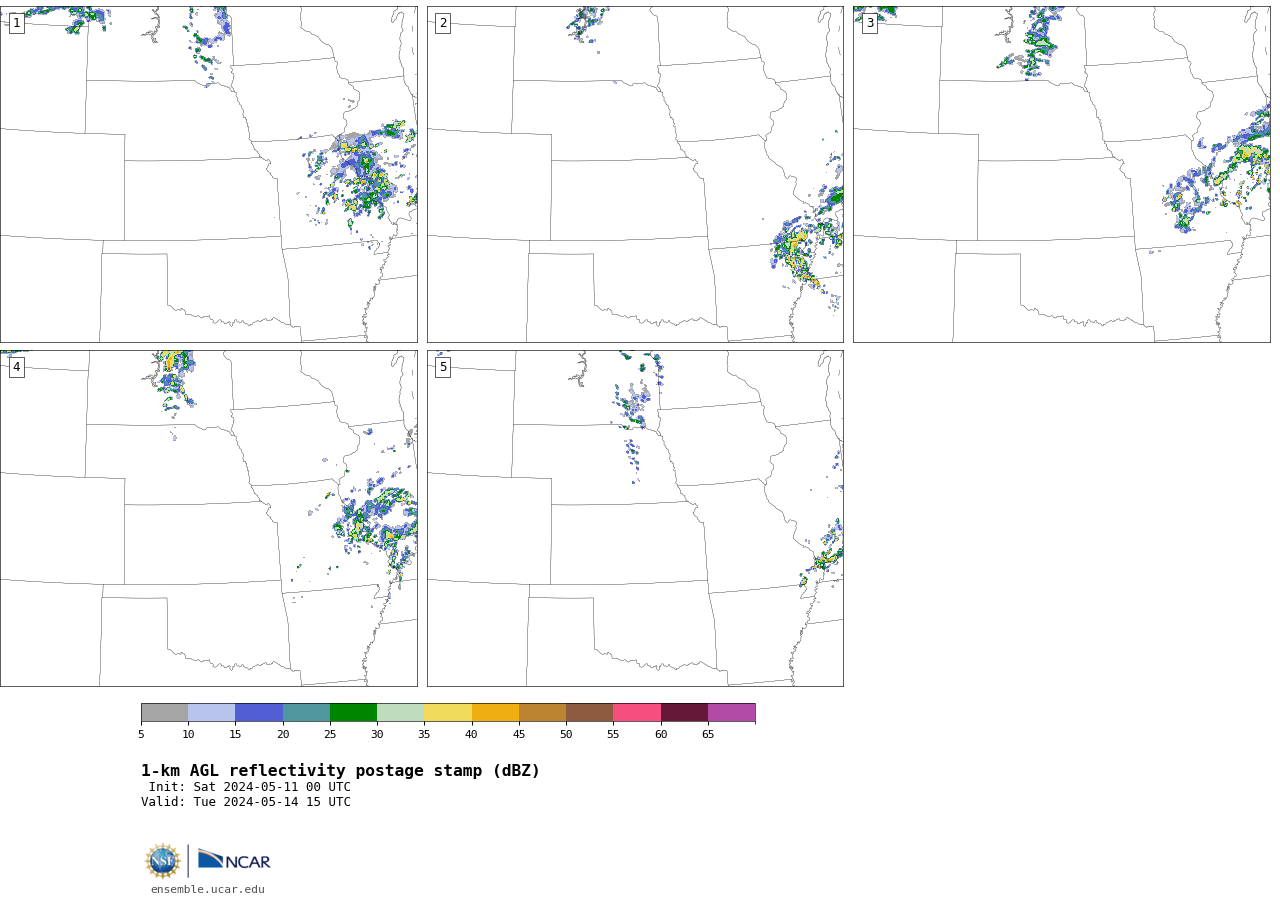Click the number 3 panel label
Viewport: 1280px width, 901px height.
[870, 23]
